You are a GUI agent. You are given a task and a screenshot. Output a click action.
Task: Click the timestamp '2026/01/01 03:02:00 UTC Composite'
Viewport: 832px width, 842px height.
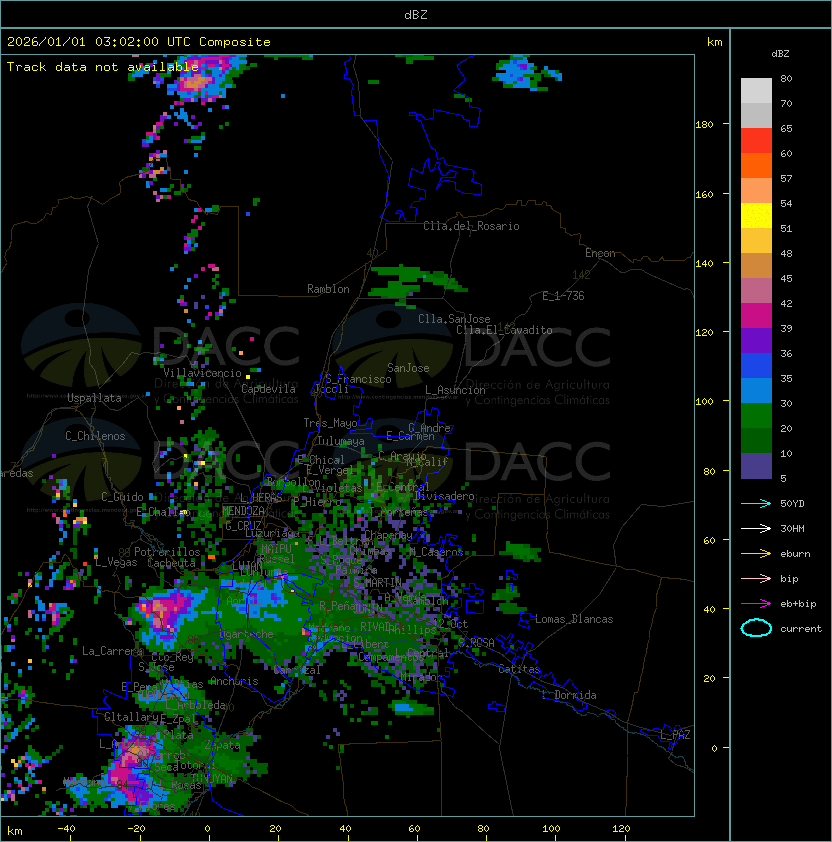[x=139, y=42]
